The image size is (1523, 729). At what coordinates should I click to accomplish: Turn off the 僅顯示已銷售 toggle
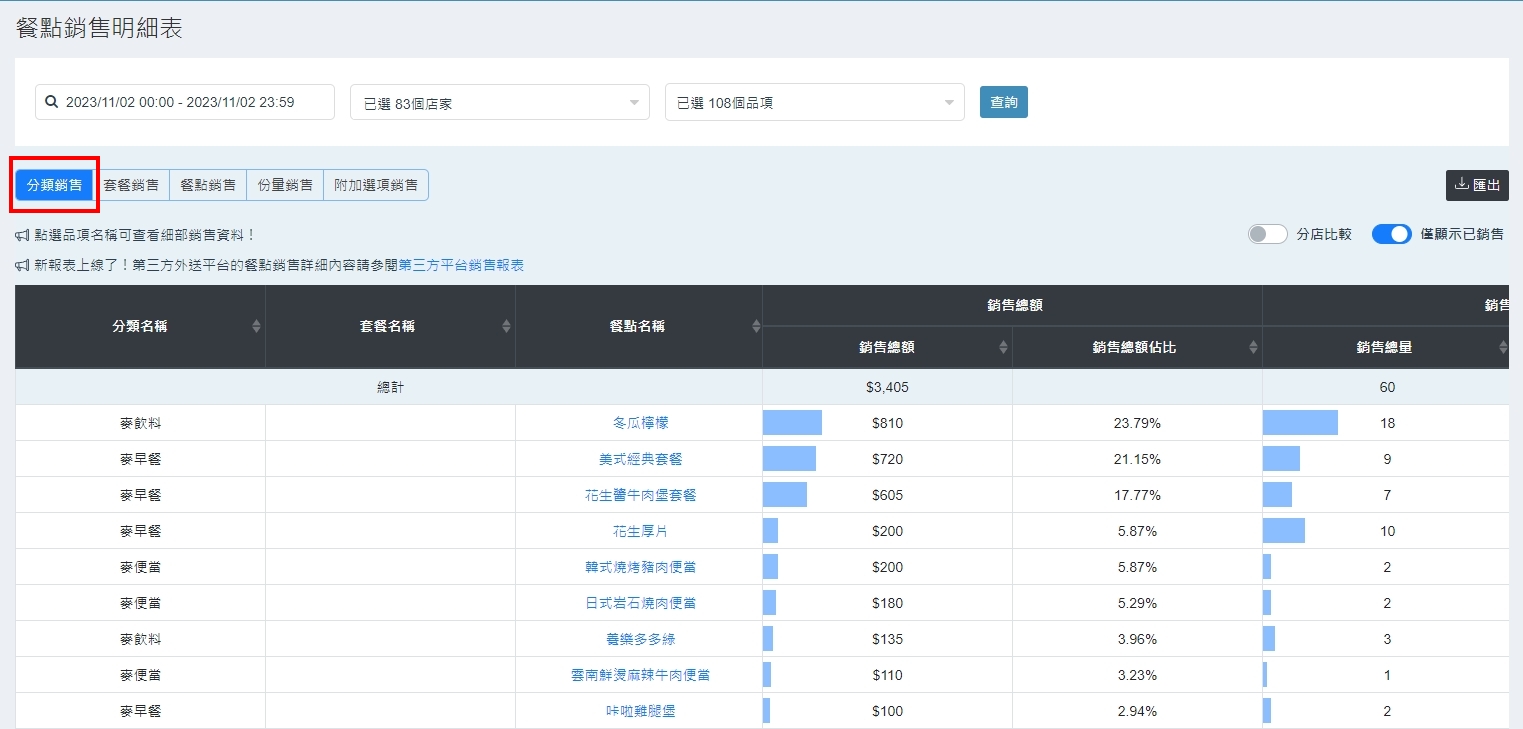pyautogui.click(x=1391, y=234)
